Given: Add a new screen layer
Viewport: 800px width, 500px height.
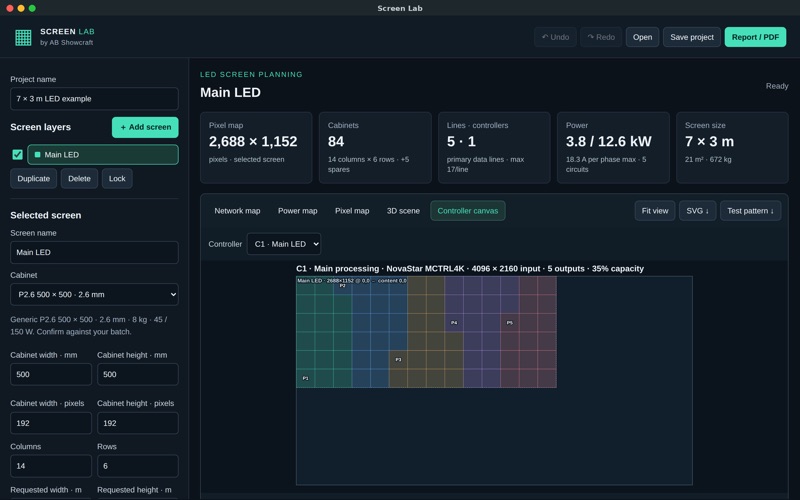Looking at the screenshot, I should click(x=145, y=127).
